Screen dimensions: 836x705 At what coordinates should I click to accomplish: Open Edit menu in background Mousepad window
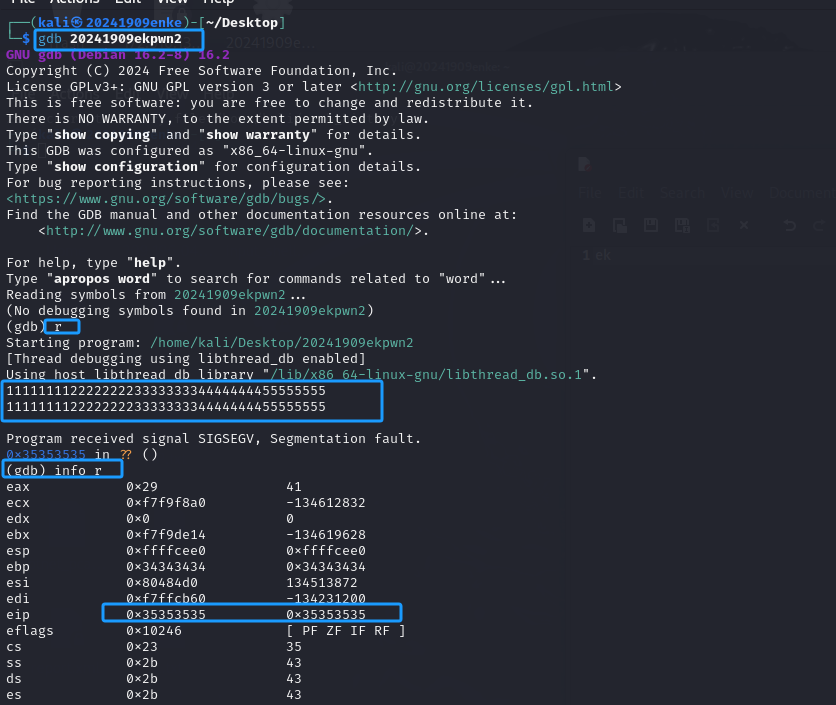pos(631,193)
